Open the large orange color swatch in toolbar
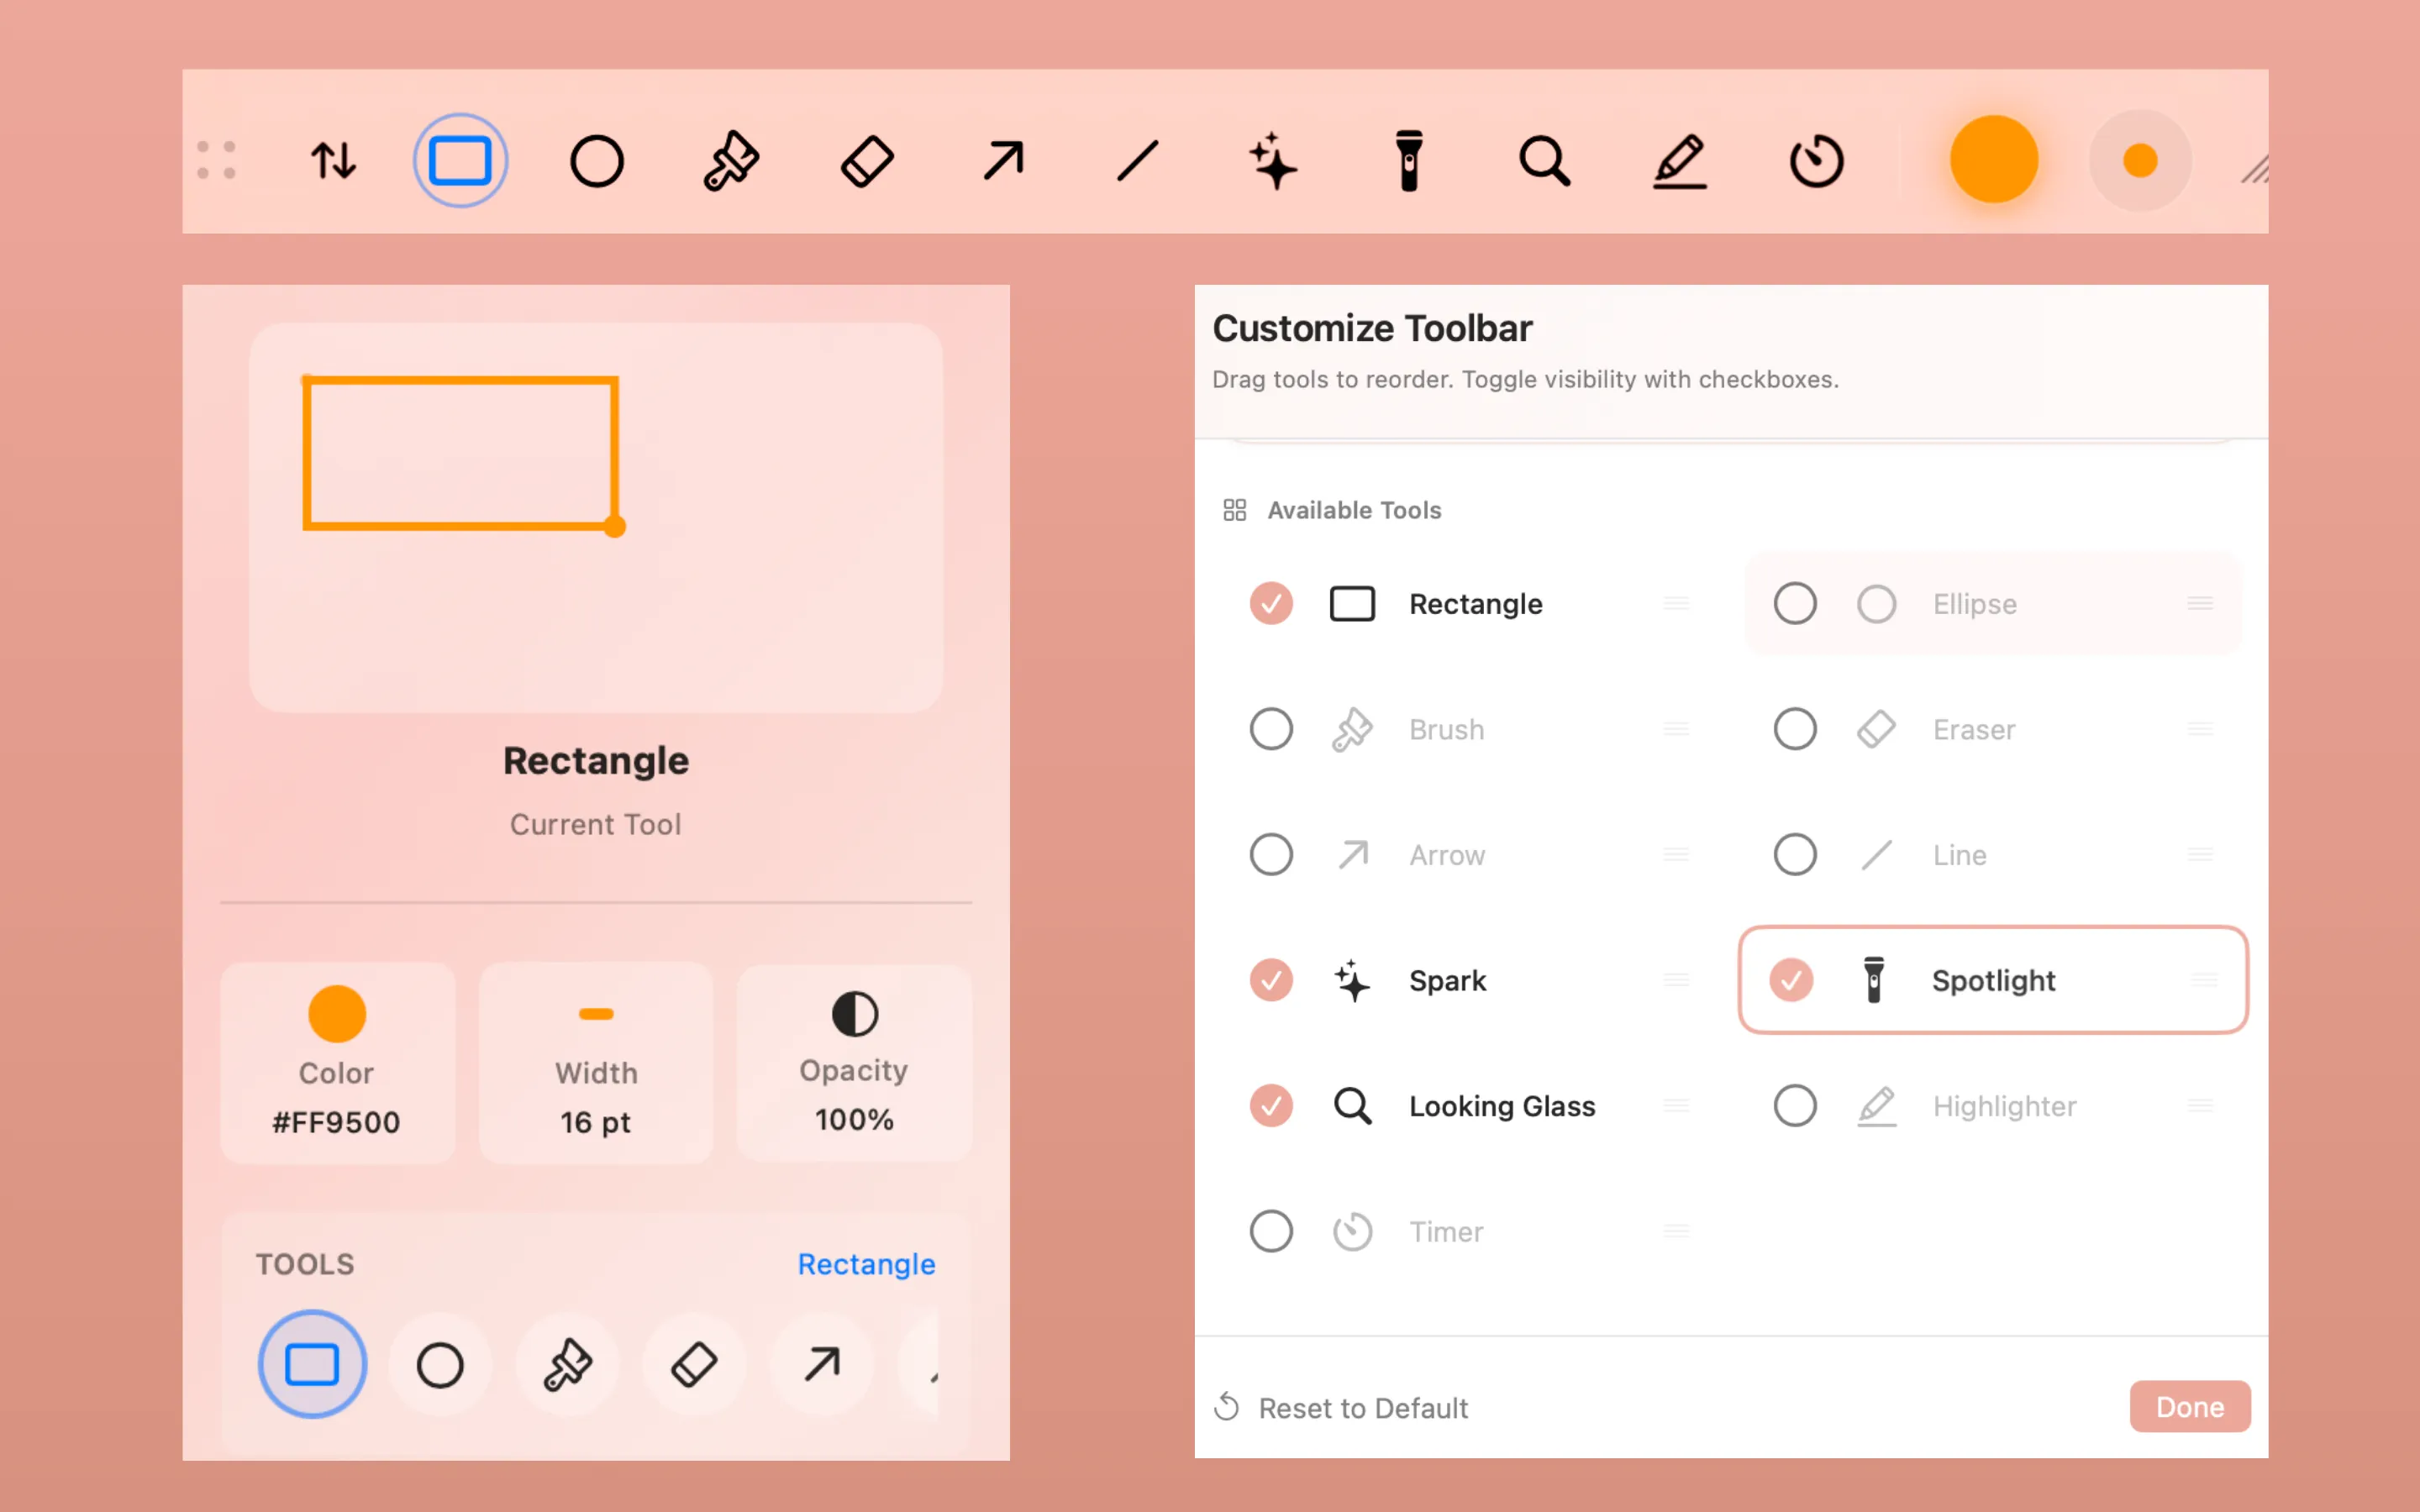Viewport: 2420px width, 1512px height. (1994, 160)
